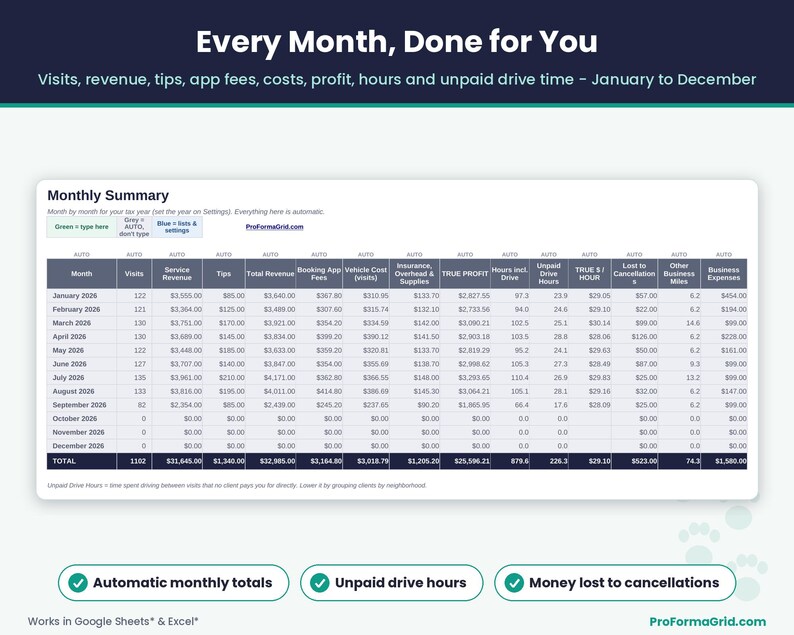The width and height of the screenshot is (794, 635).
Task: Open the ProFormaGrid.com link in the spreadsheet
Action: click(x=274, y=227)
